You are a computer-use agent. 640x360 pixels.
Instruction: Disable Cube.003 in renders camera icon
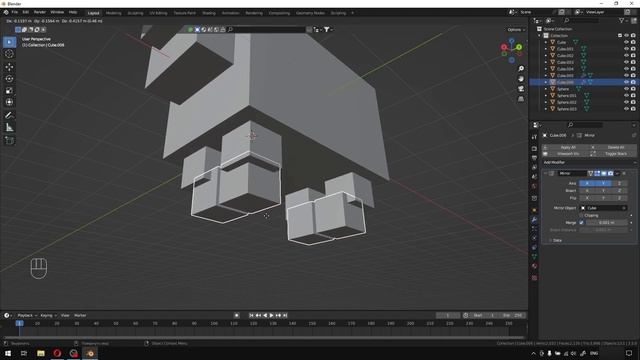click(633, 62)
